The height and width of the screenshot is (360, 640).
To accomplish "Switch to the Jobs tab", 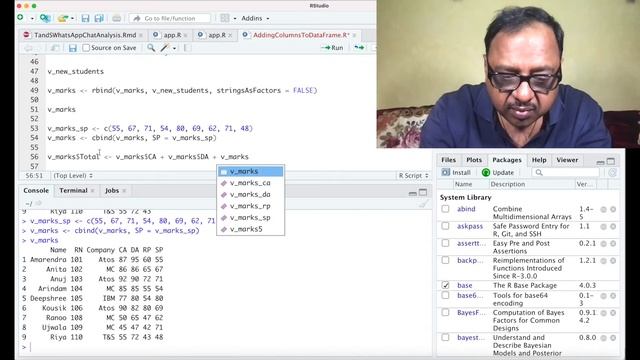I will [x=112, y=191].
